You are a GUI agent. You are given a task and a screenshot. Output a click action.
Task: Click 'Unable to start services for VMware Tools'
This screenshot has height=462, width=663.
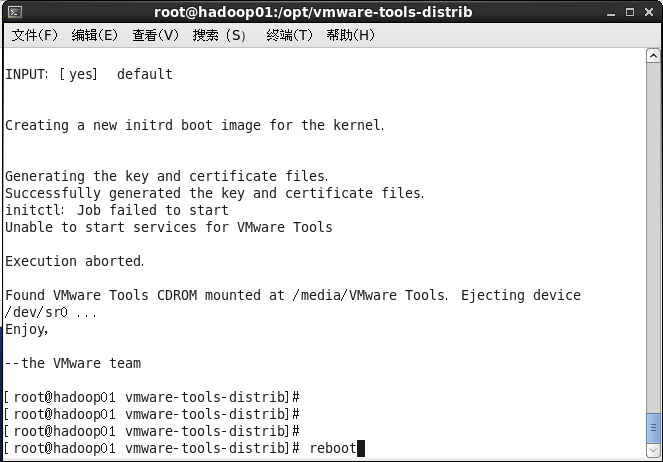point(169,227)
